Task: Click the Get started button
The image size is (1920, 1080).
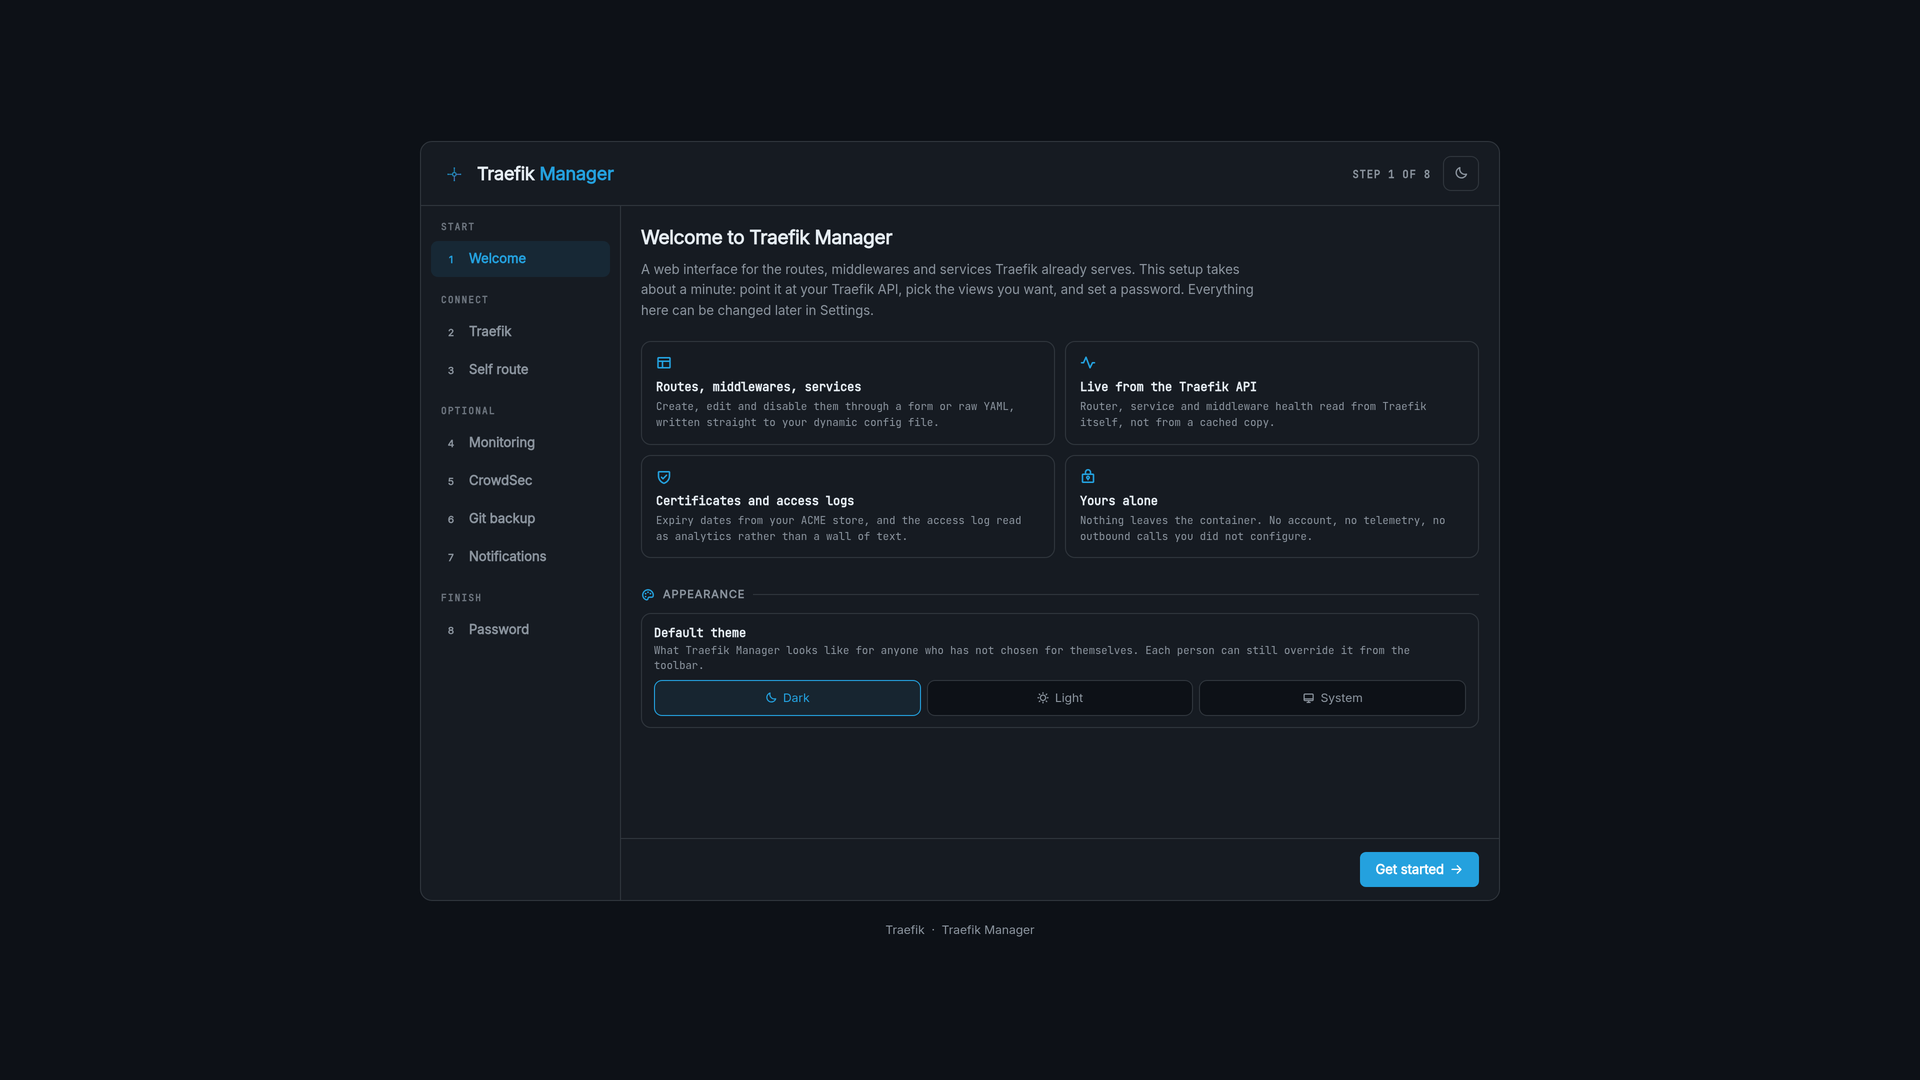Action: tap(1419, 870)
